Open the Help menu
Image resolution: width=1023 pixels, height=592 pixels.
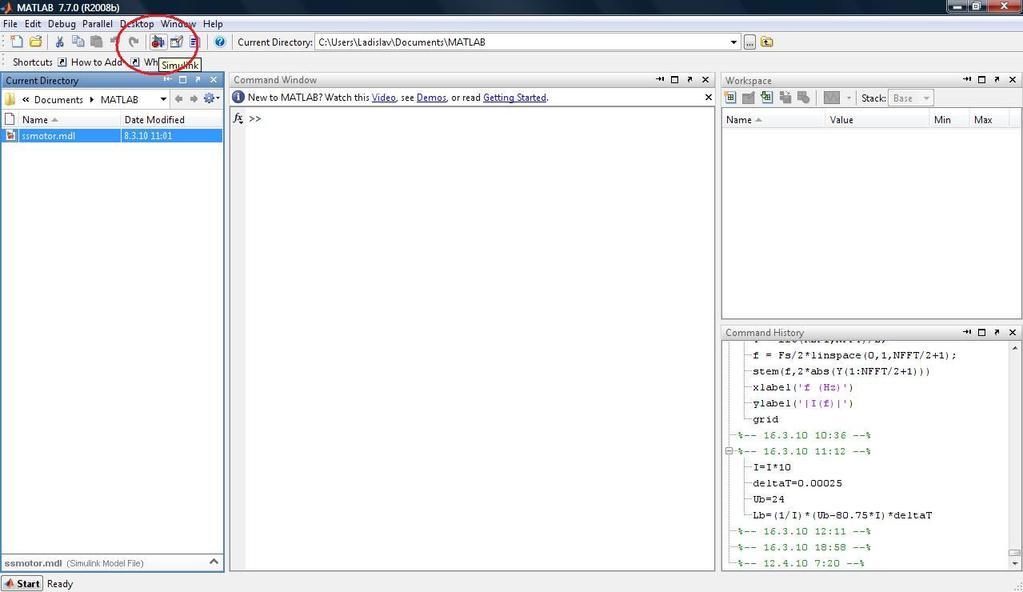pyautogui.click(x=213, y=23)
